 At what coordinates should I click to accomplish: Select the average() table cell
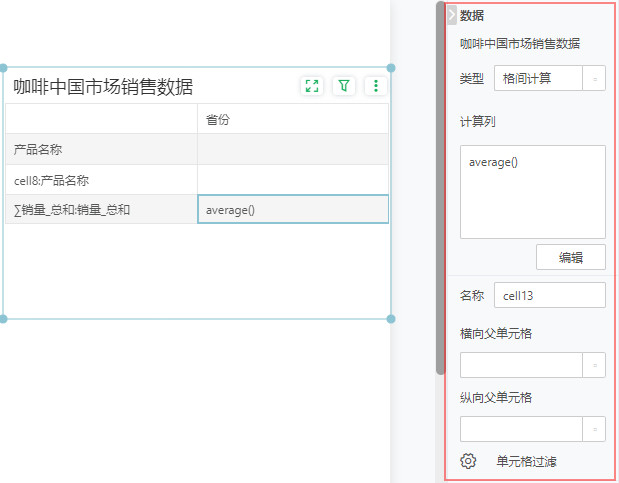coord(293,209)
